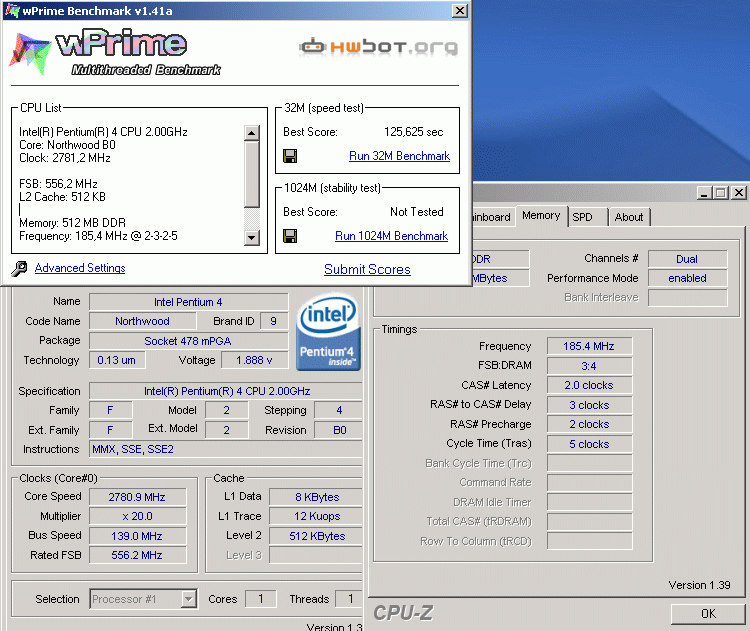Click the Rated FSB 556.2 MHz field

(137, 555)
